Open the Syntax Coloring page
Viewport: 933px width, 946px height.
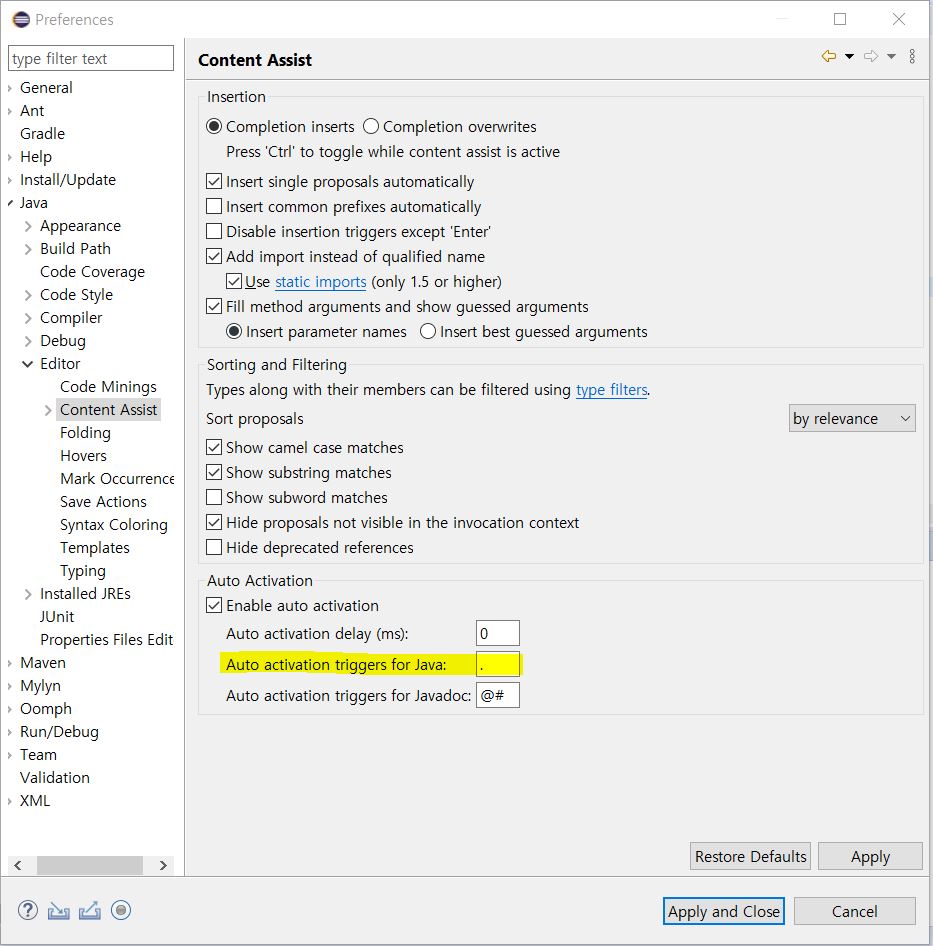(113, 524)
